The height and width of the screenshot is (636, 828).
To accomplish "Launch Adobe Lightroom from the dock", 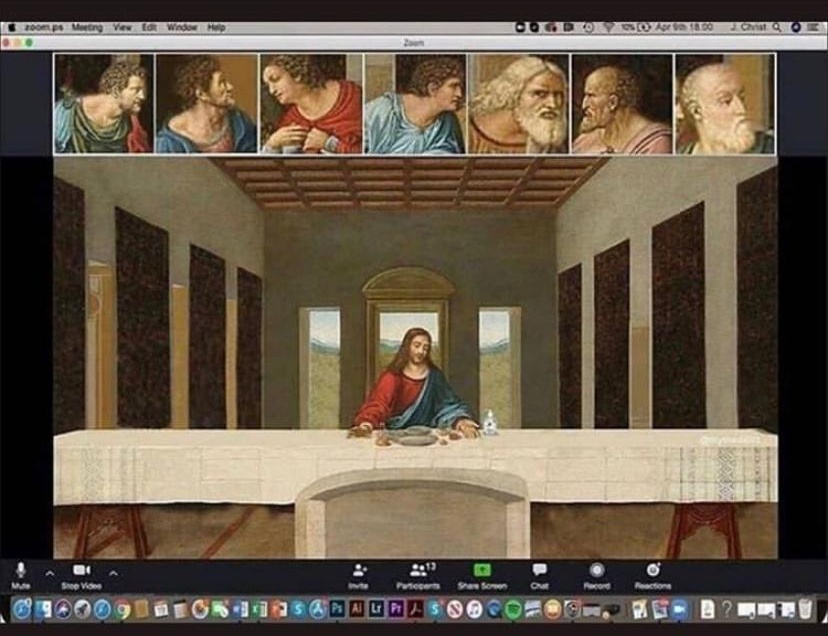I will tap(376, 609).
